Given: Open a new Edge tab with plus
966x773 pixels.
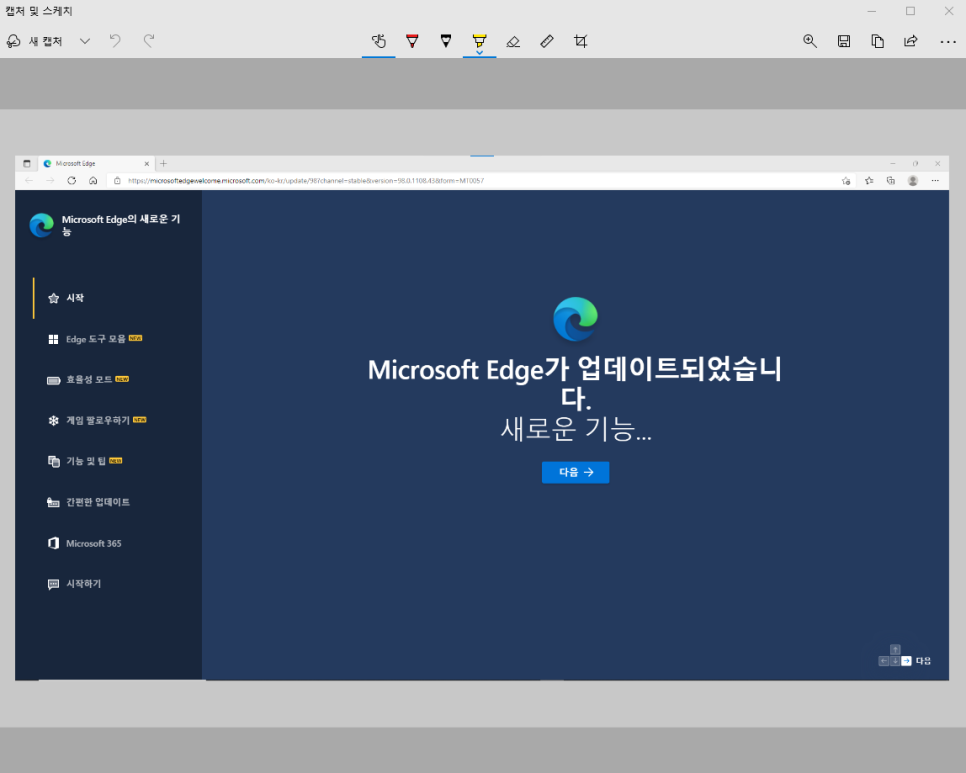Looking at the screenshot, I should click(163, 164).
